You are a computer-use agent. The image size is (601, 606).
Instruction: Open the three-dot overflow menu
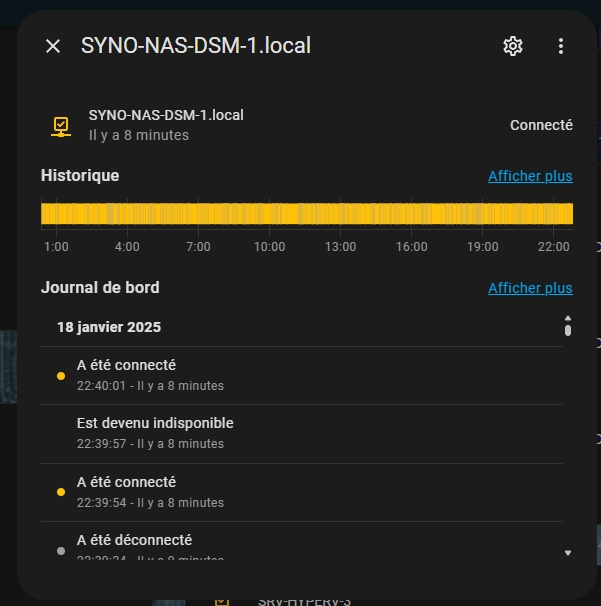point(561,46)
